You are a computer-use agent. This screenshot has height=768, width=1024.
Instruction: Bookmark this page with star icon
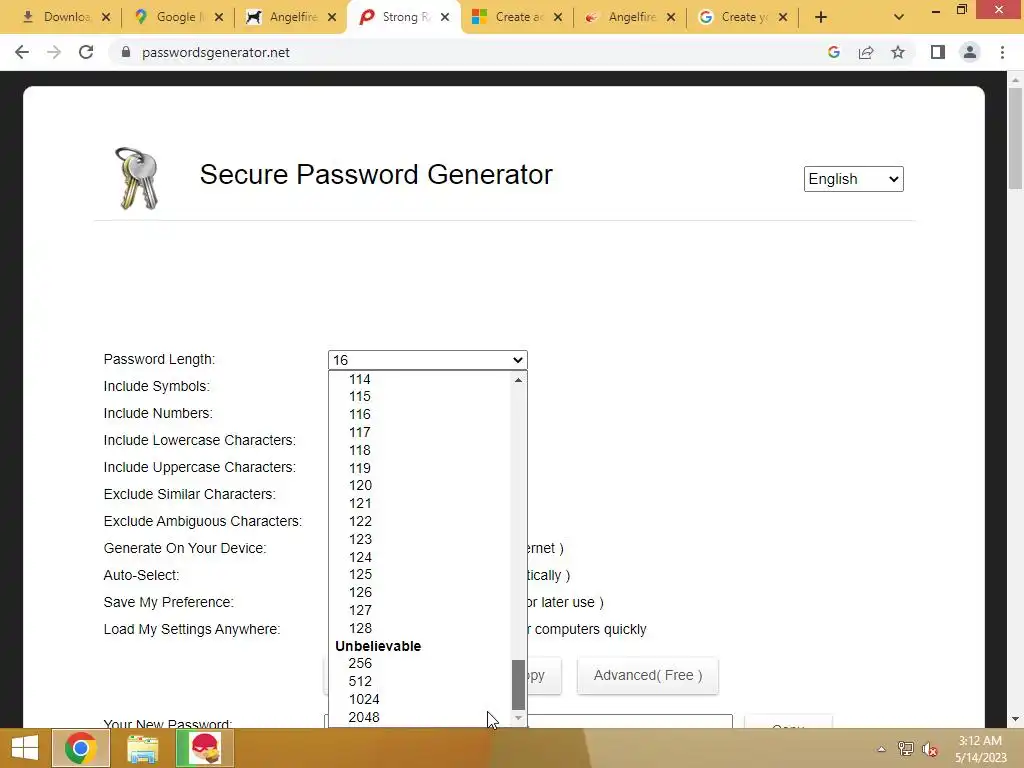coord(898,52)
